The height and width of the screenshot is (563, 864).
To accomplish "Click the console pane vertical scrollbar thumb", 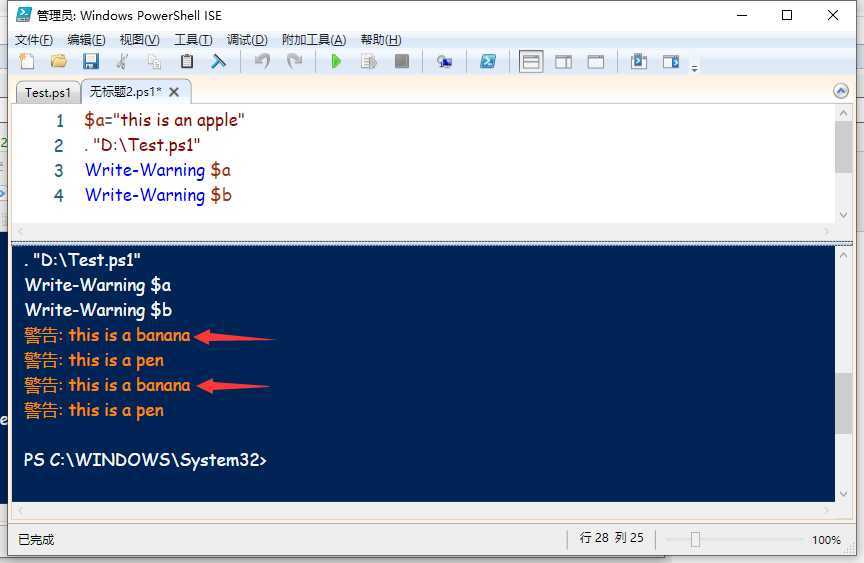I will coord(844,404).
